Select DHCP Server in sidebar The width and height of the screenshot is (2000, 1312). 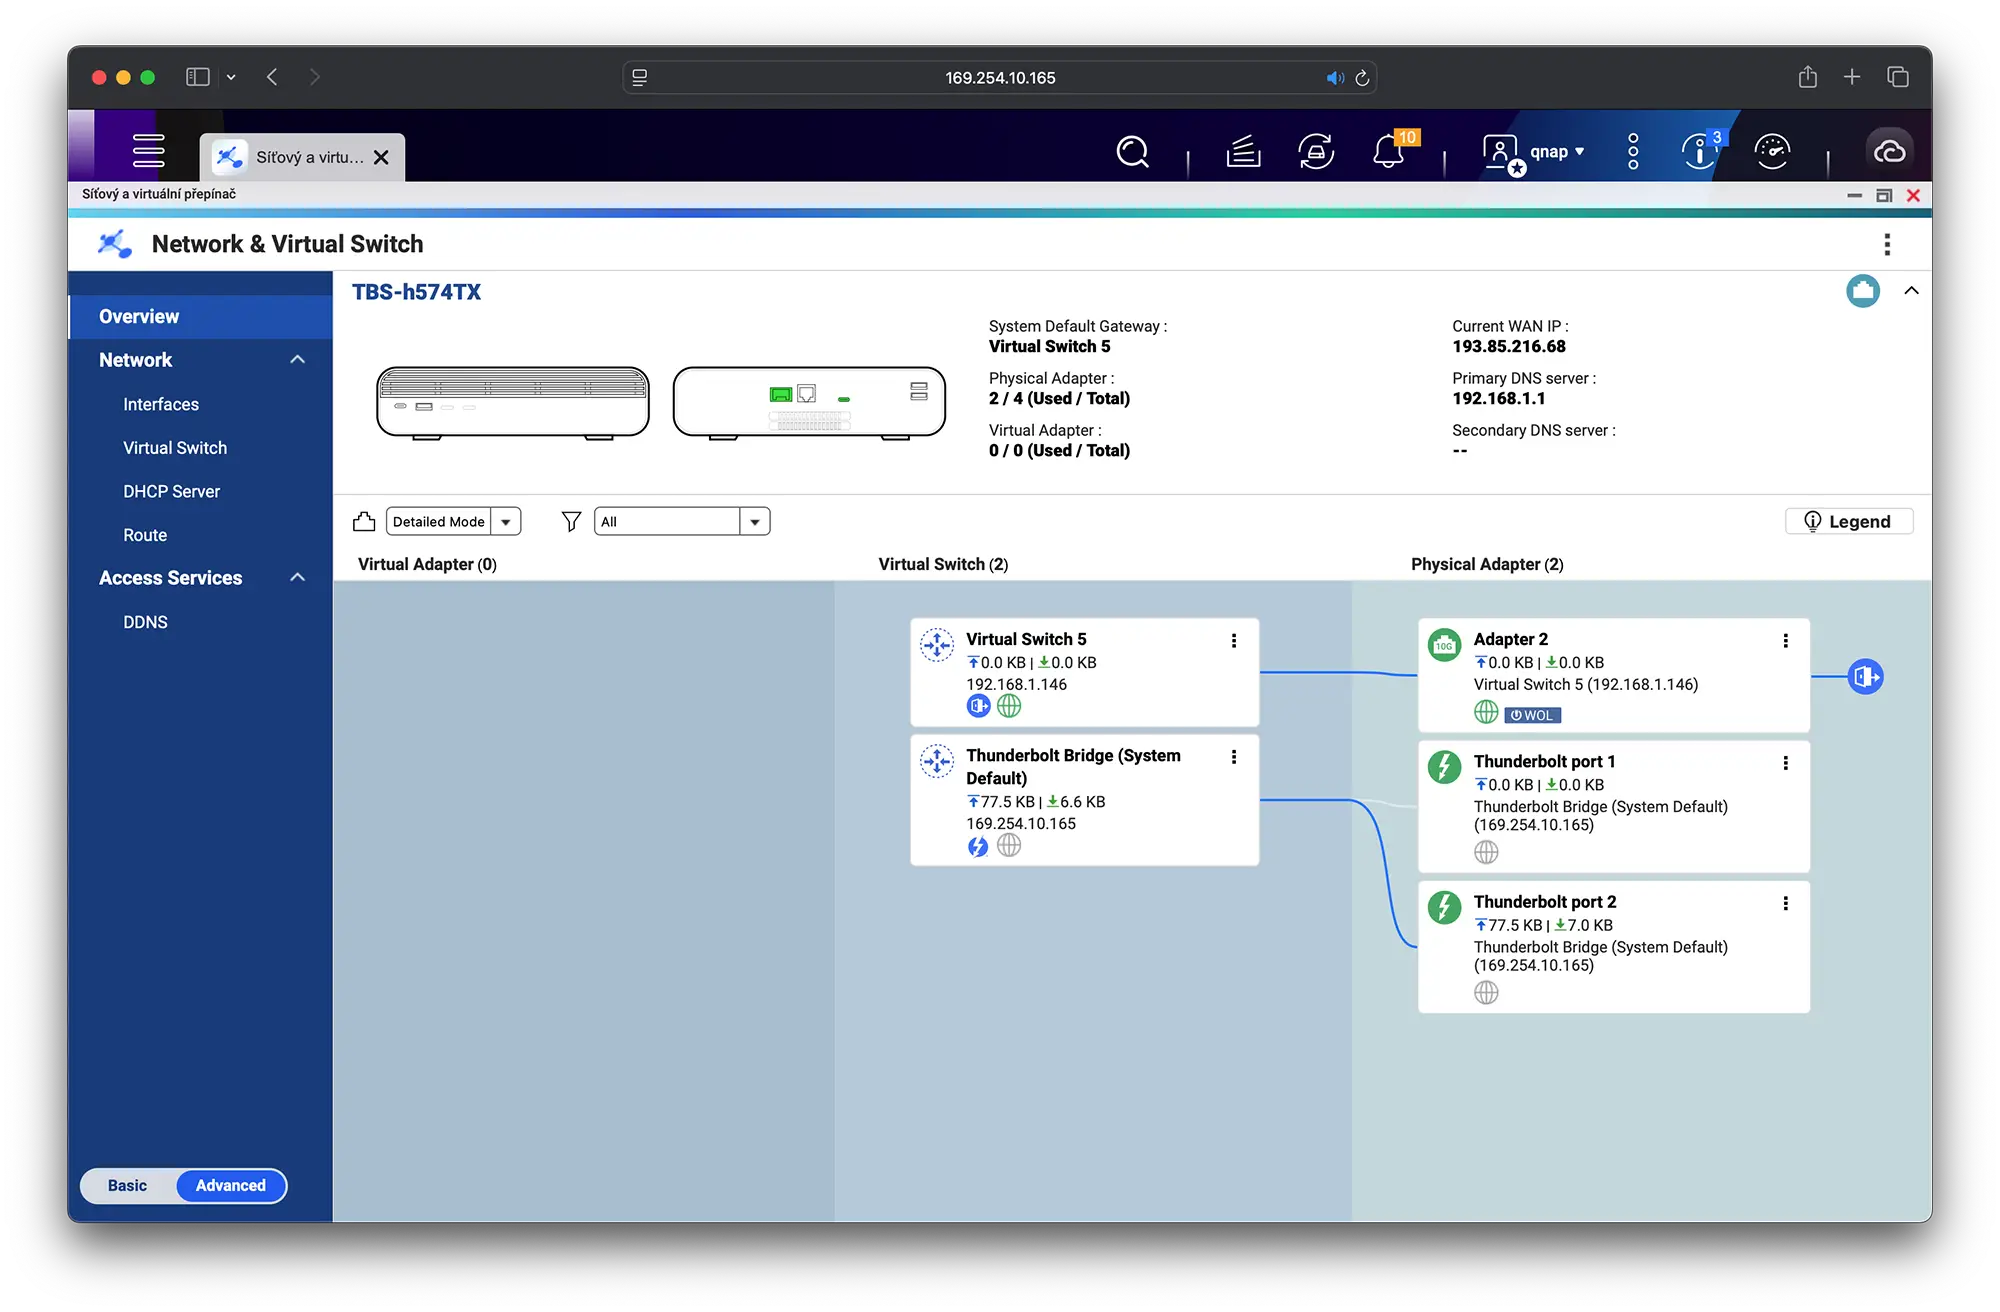[x=171, y=491]
